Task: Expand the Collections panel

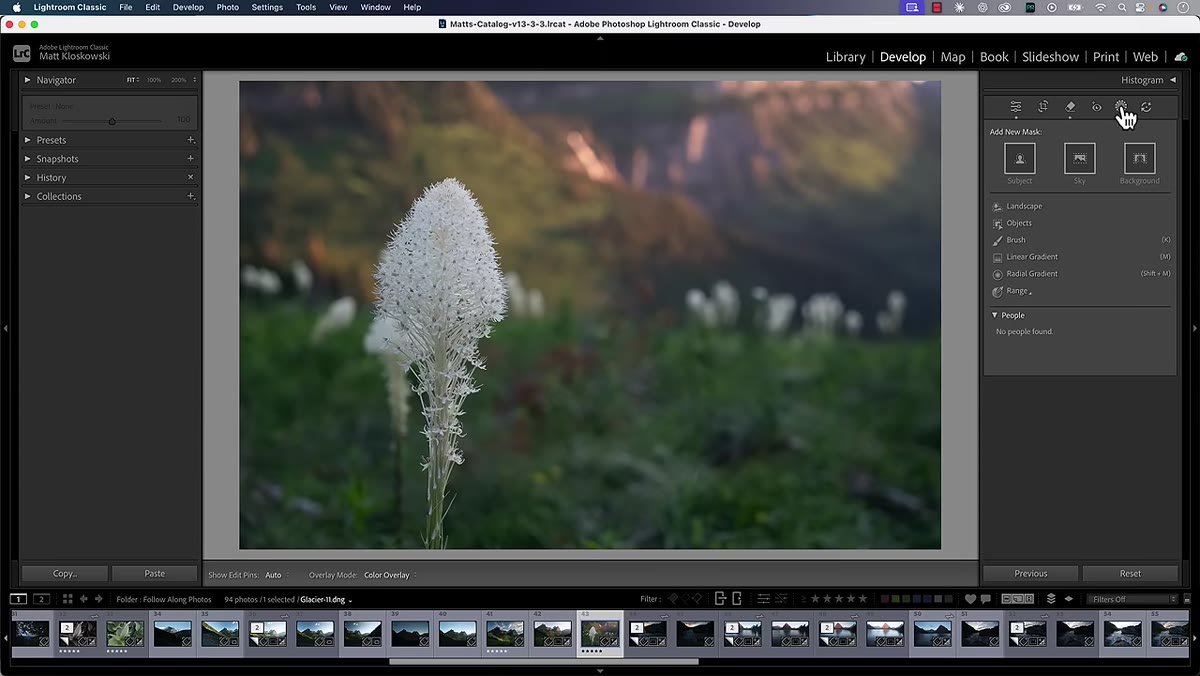Action: (x=28, y=197)
